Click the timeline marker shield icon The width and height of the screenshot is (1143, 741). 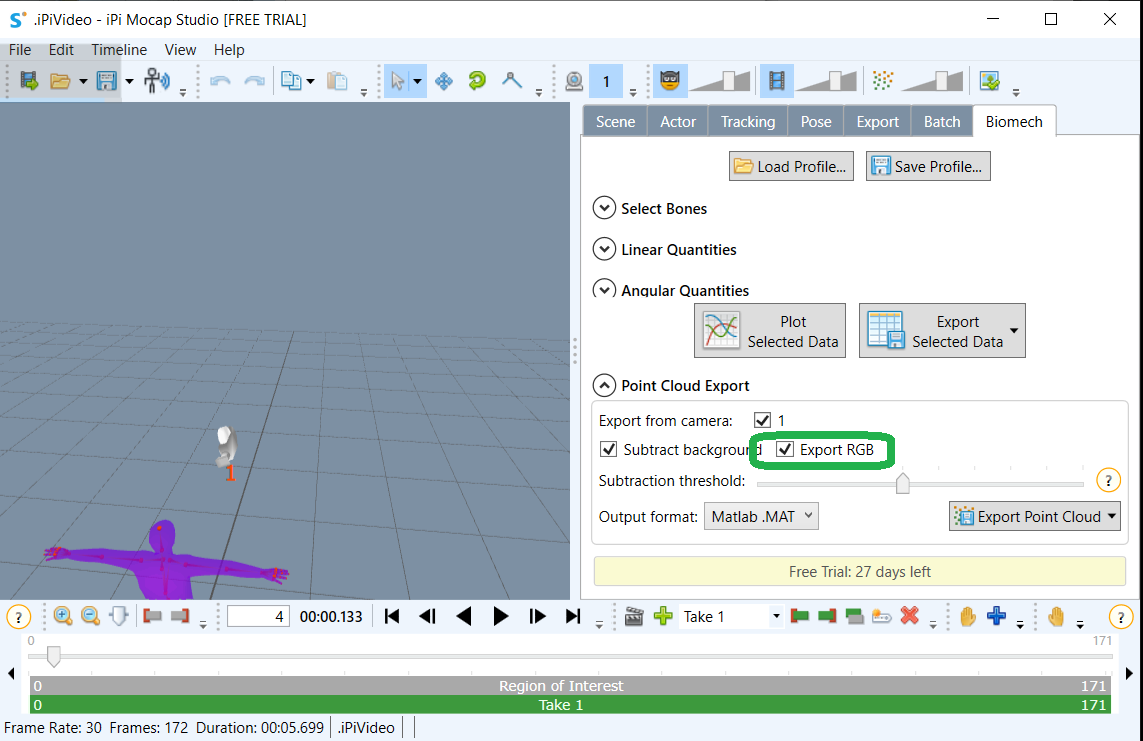pyautogui.click(x=119, y=616)
